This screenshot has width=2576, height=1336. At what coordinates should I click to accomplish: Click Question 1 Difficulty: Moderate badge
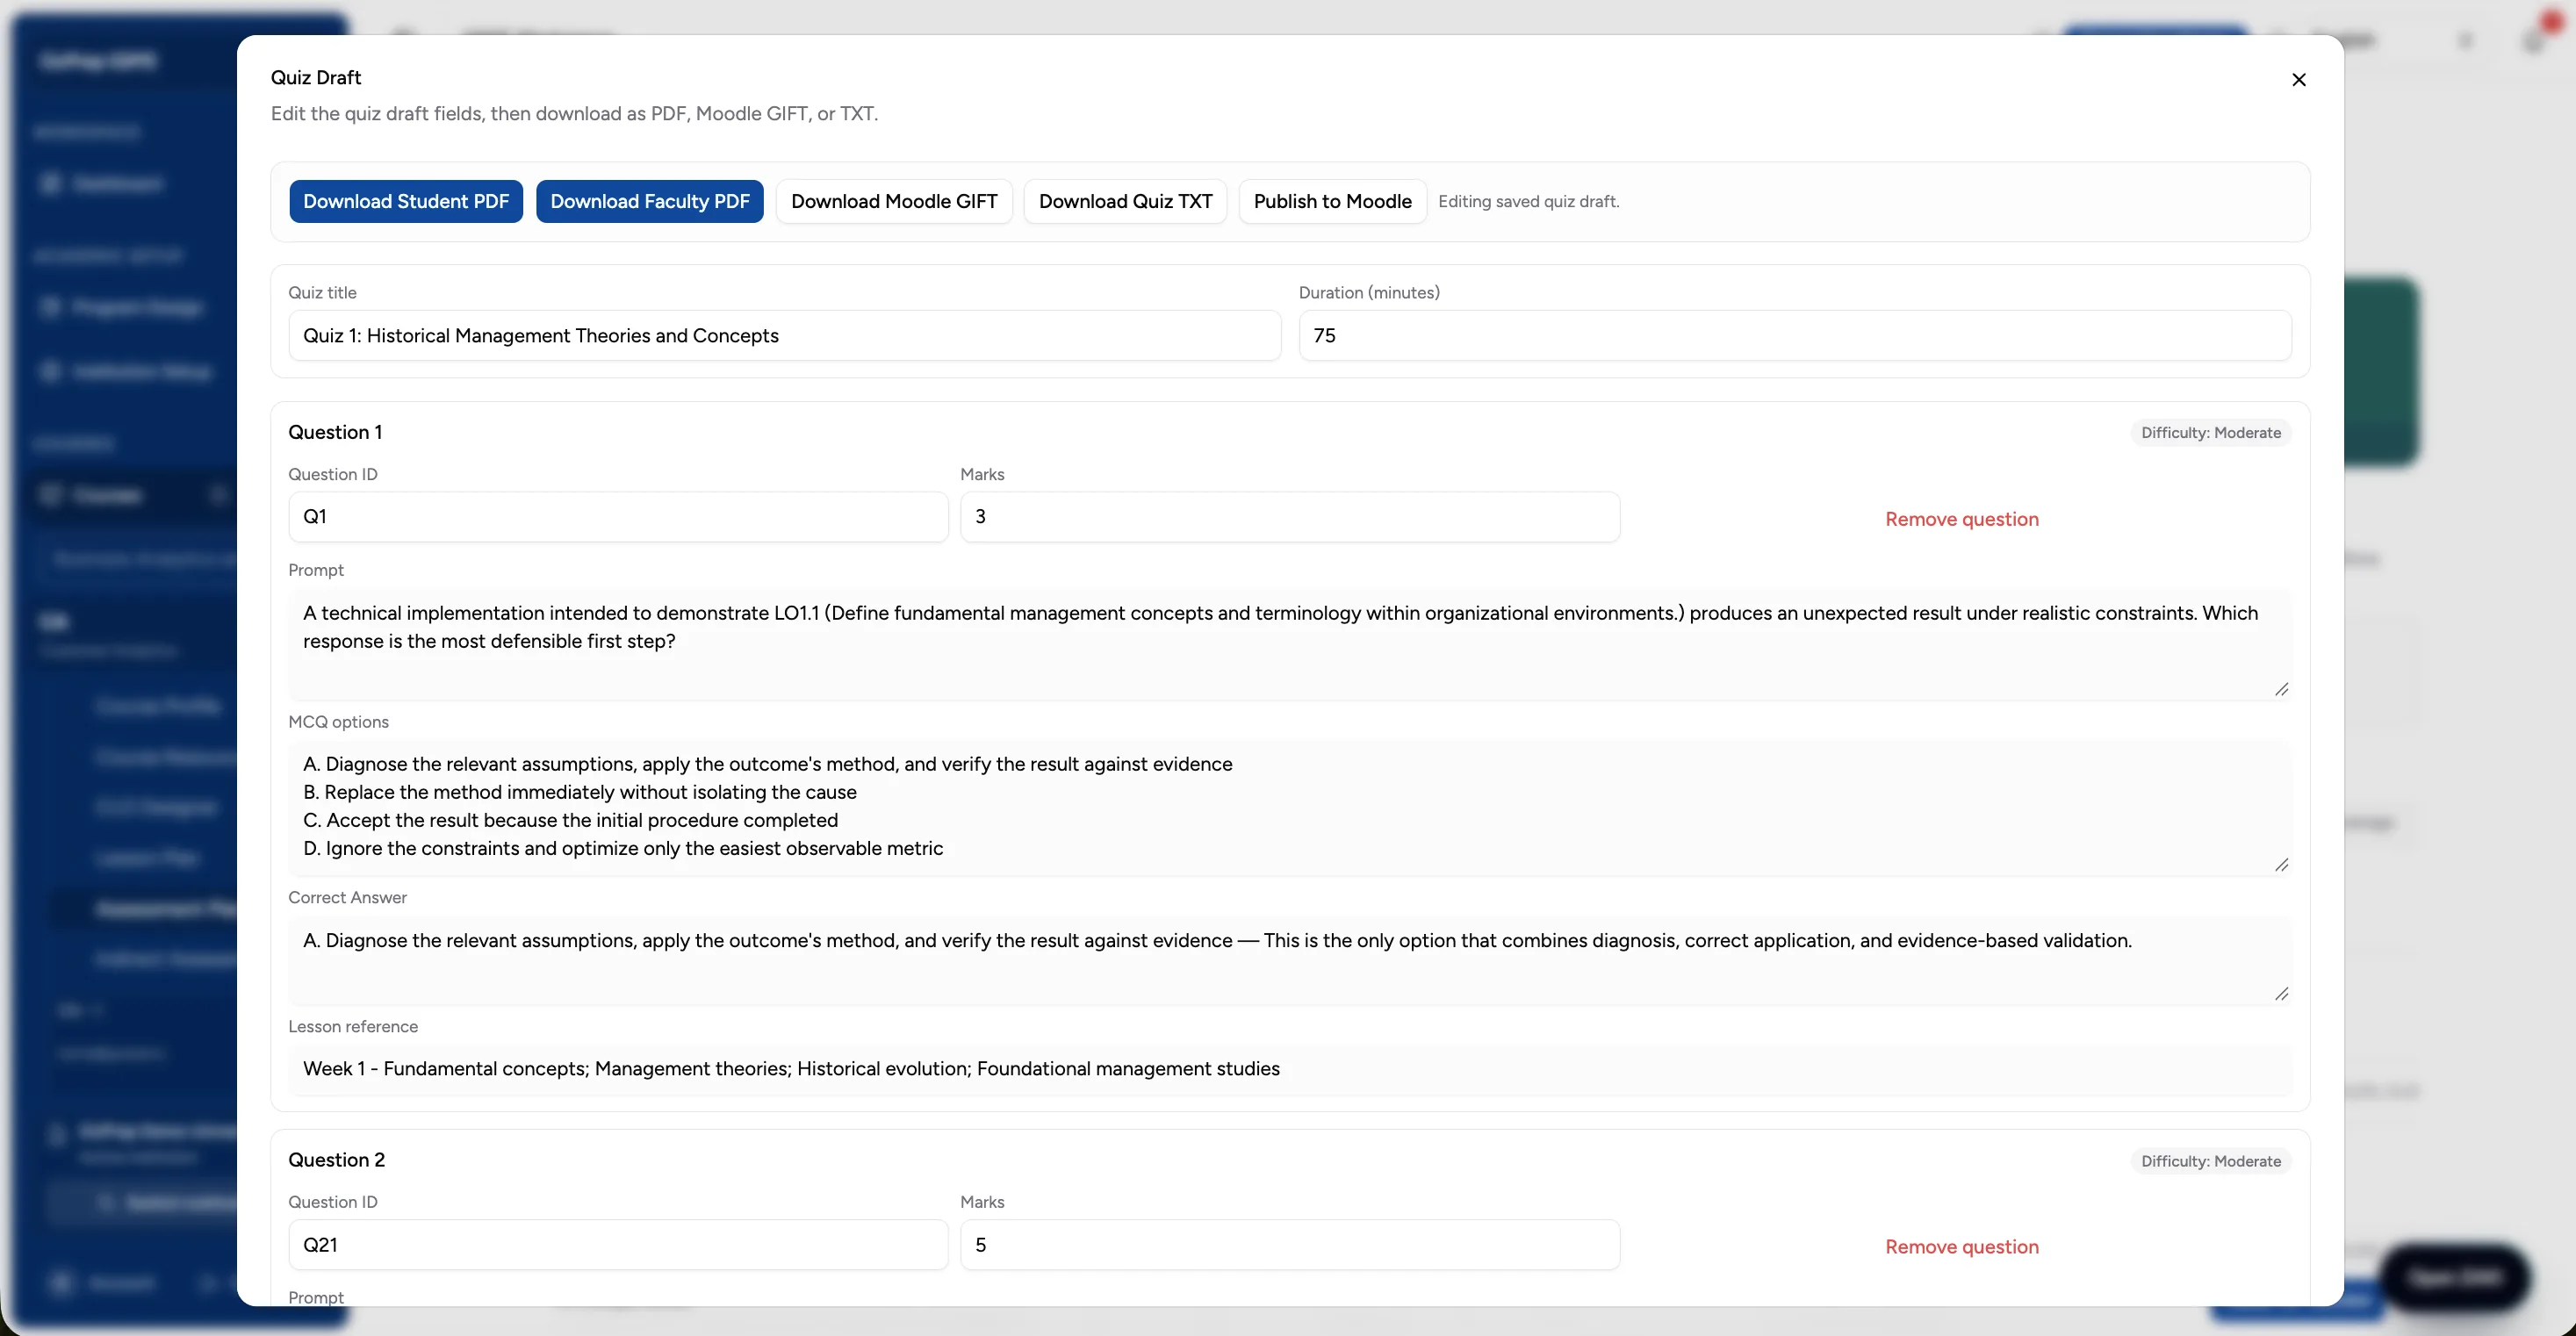point(2210,433)
